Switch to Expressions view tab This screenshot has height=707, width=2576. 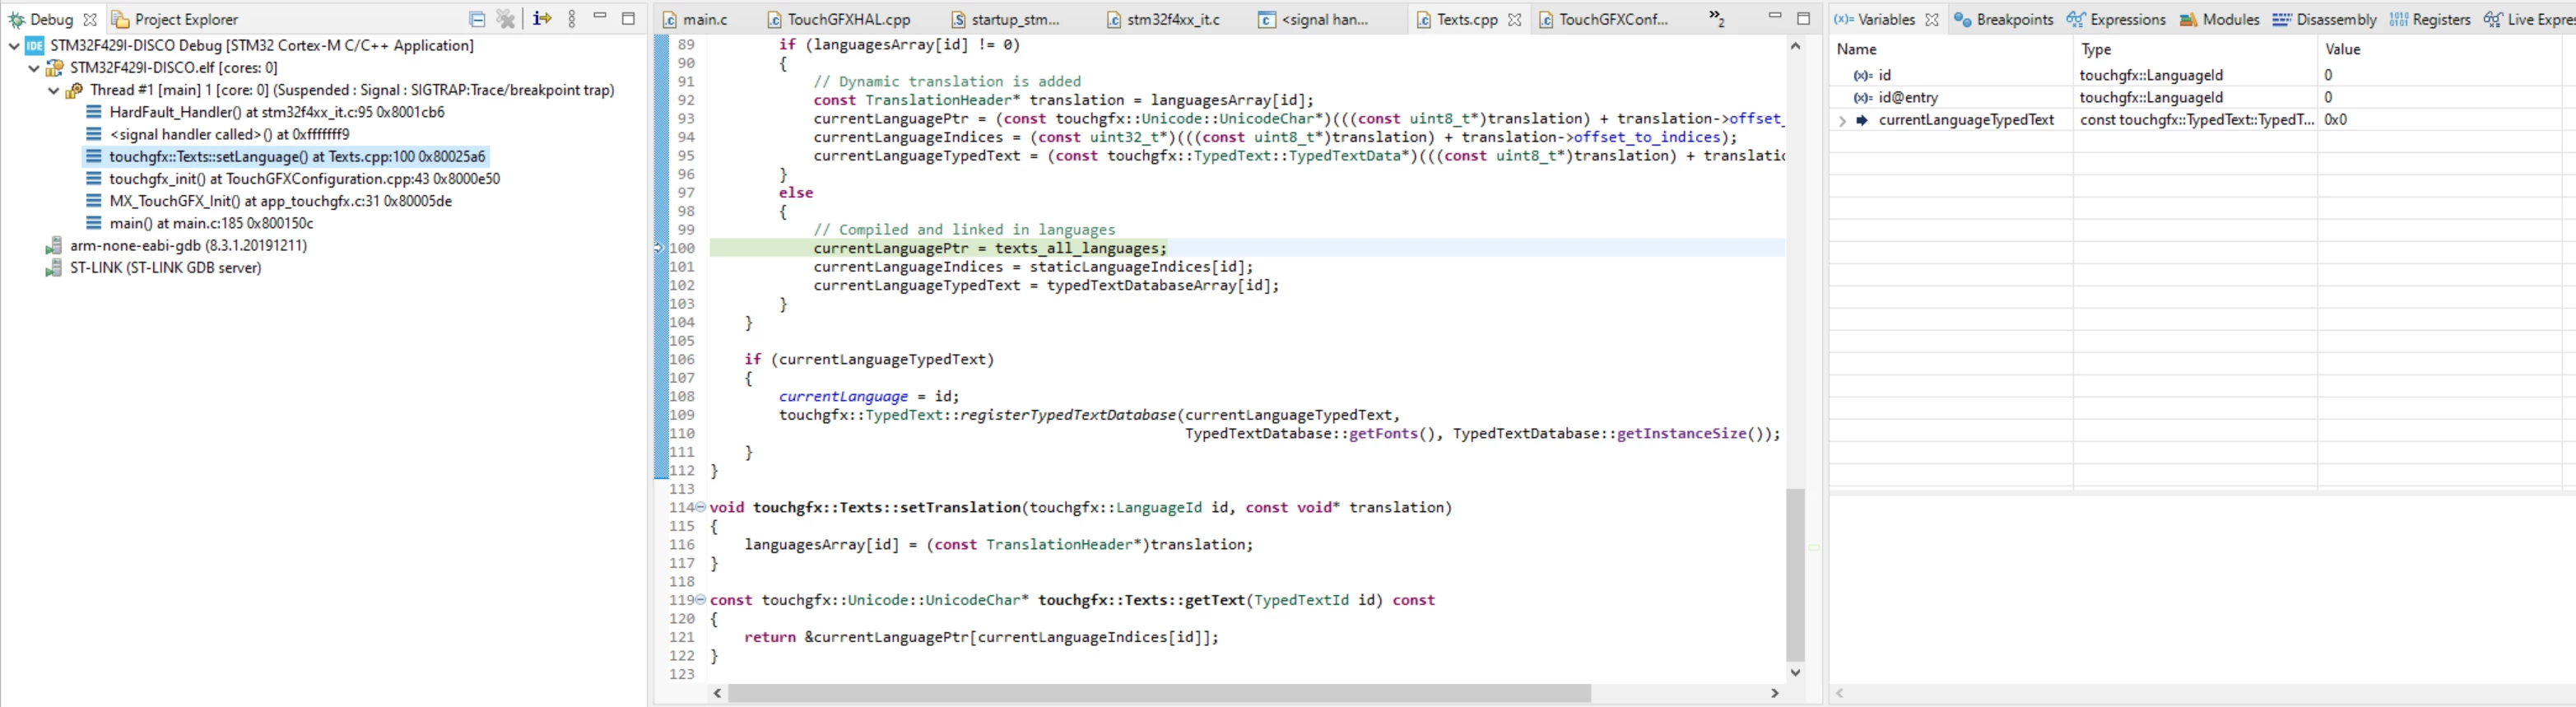click(2116, 19)
